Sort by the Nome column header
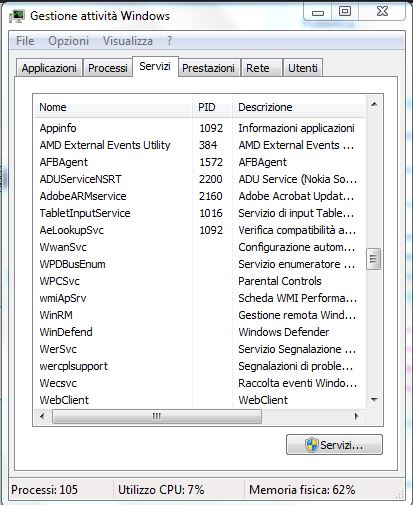 point(113,107)
